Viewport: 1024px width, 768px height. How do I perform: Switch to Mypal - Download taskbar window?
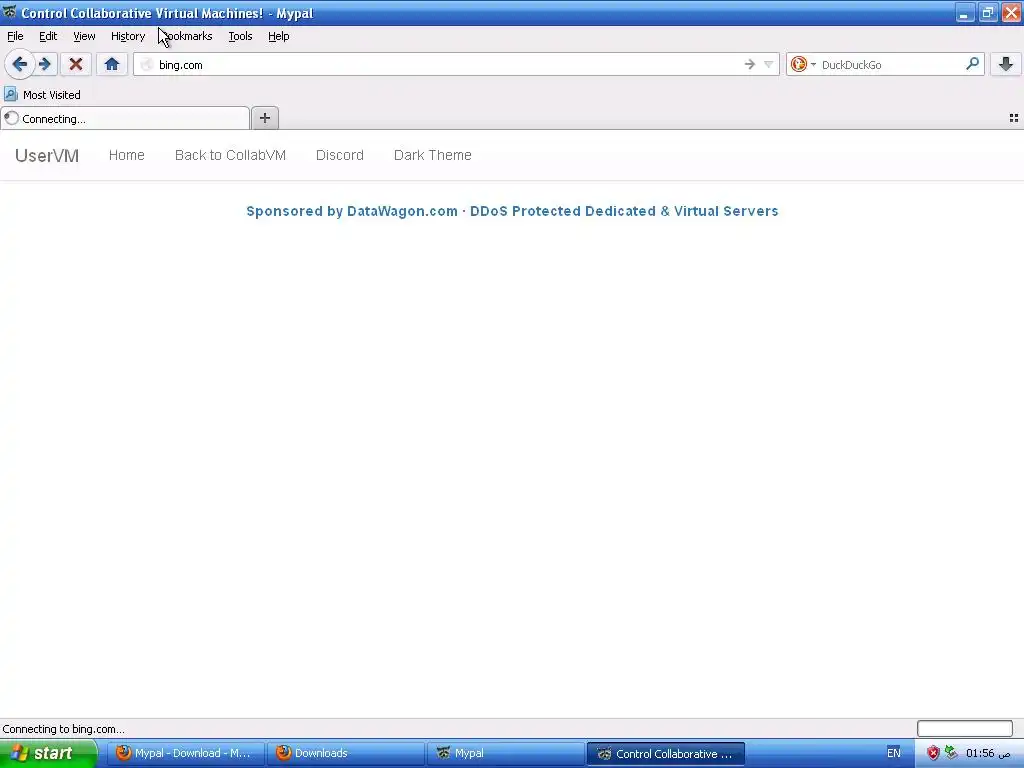tap(185, 753)
